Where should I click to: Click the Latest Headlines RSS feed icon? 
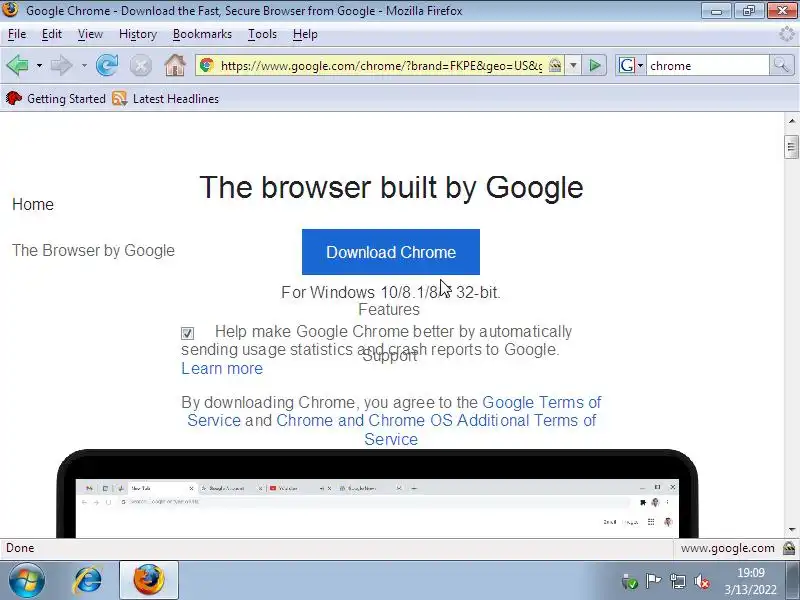pos(119,98)
